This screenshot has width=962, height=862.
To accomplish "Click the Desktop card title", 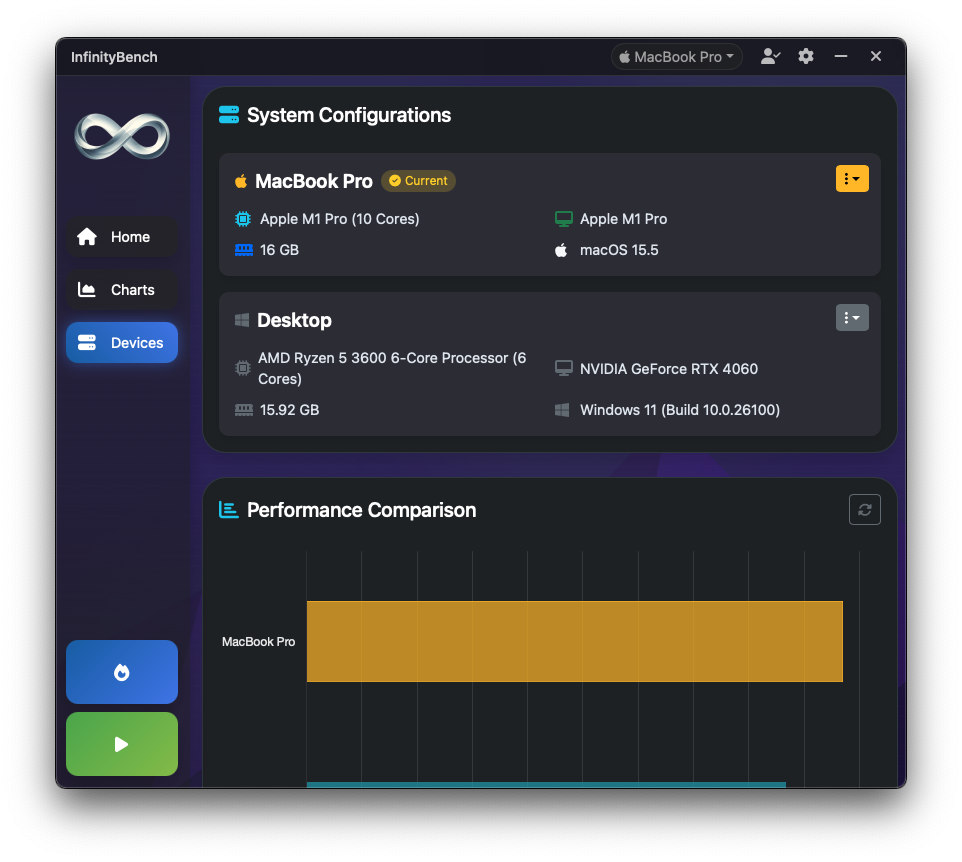I will click(294, 320).
